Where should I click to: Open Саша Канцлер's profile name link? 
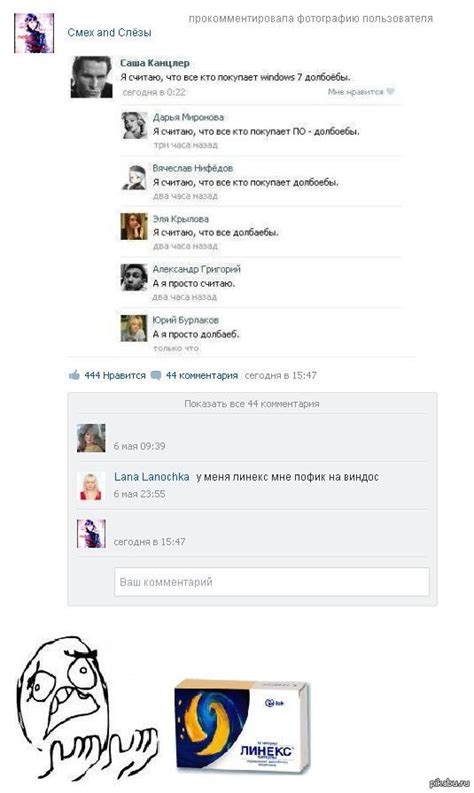tap(155, 63)
